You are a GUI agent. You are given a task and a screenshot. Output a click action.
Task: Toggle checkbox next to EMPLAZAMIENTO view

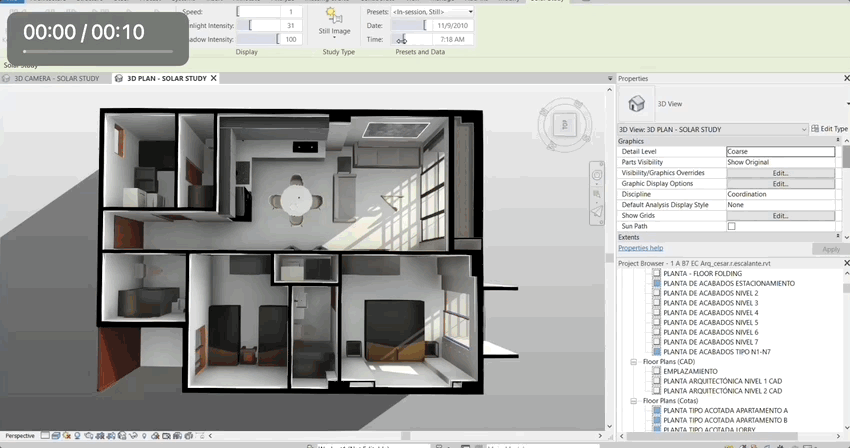(656, 371)
